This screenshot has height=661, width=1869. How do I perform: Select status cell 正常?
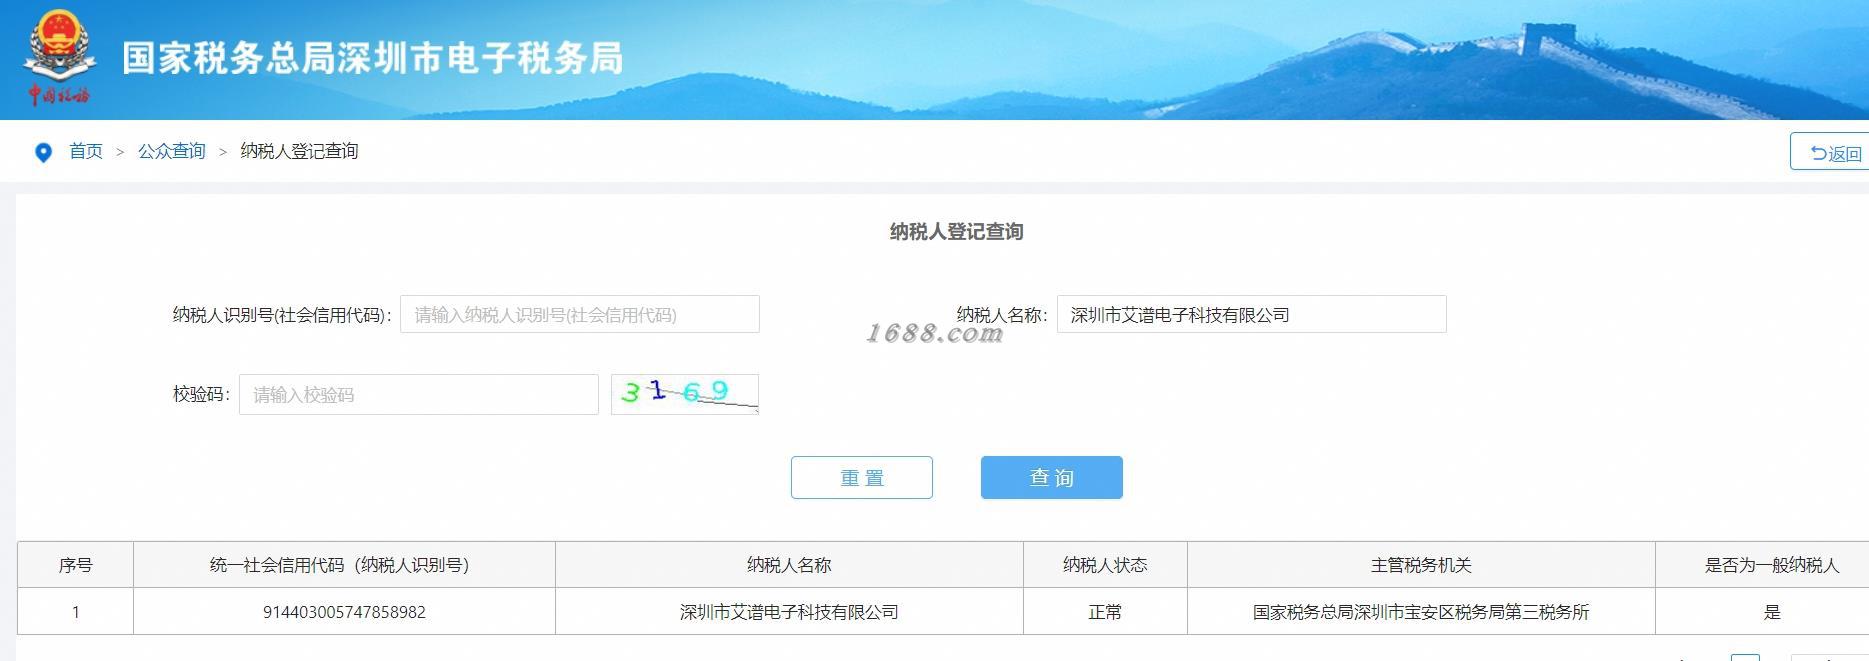[x=1105, y=611]
